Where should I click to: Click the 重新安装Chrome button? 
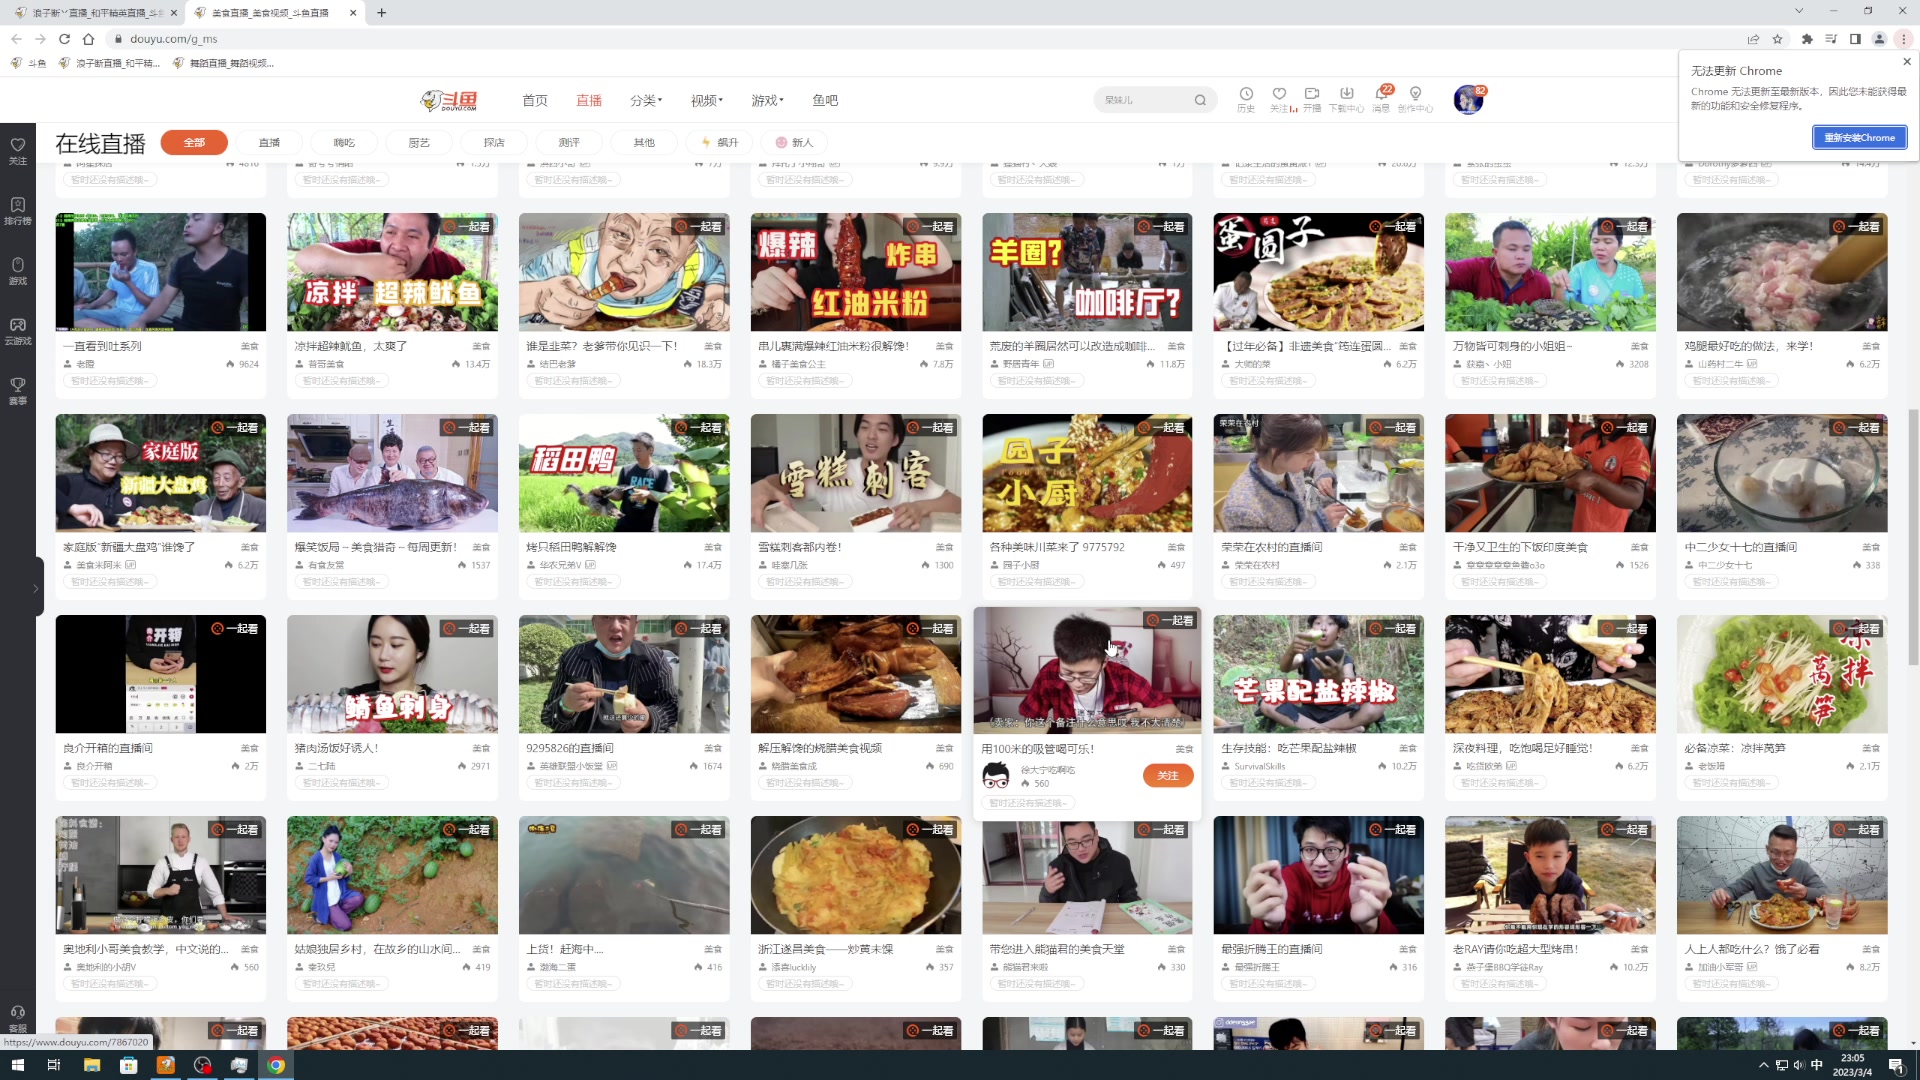point(1859,137)
